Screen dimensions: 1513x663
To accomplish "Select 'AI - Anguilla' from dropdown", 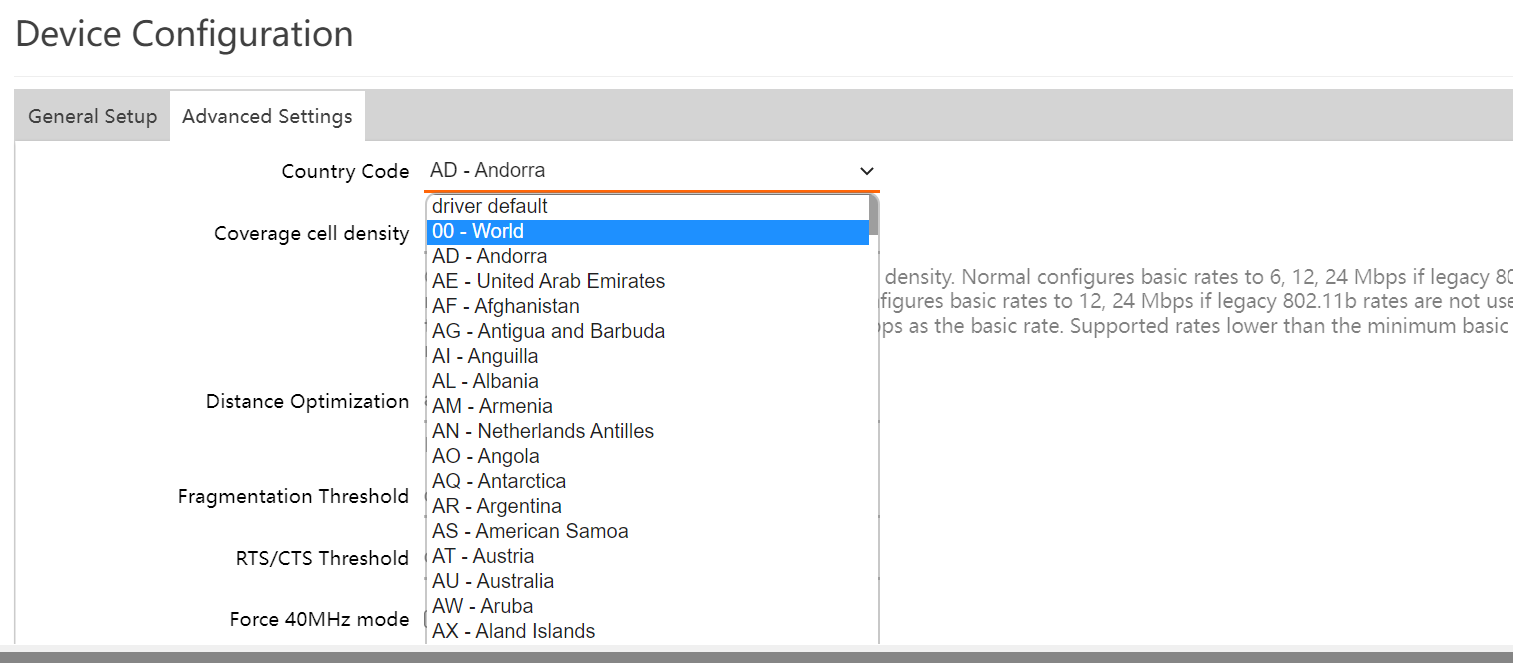I will point(485,356).
